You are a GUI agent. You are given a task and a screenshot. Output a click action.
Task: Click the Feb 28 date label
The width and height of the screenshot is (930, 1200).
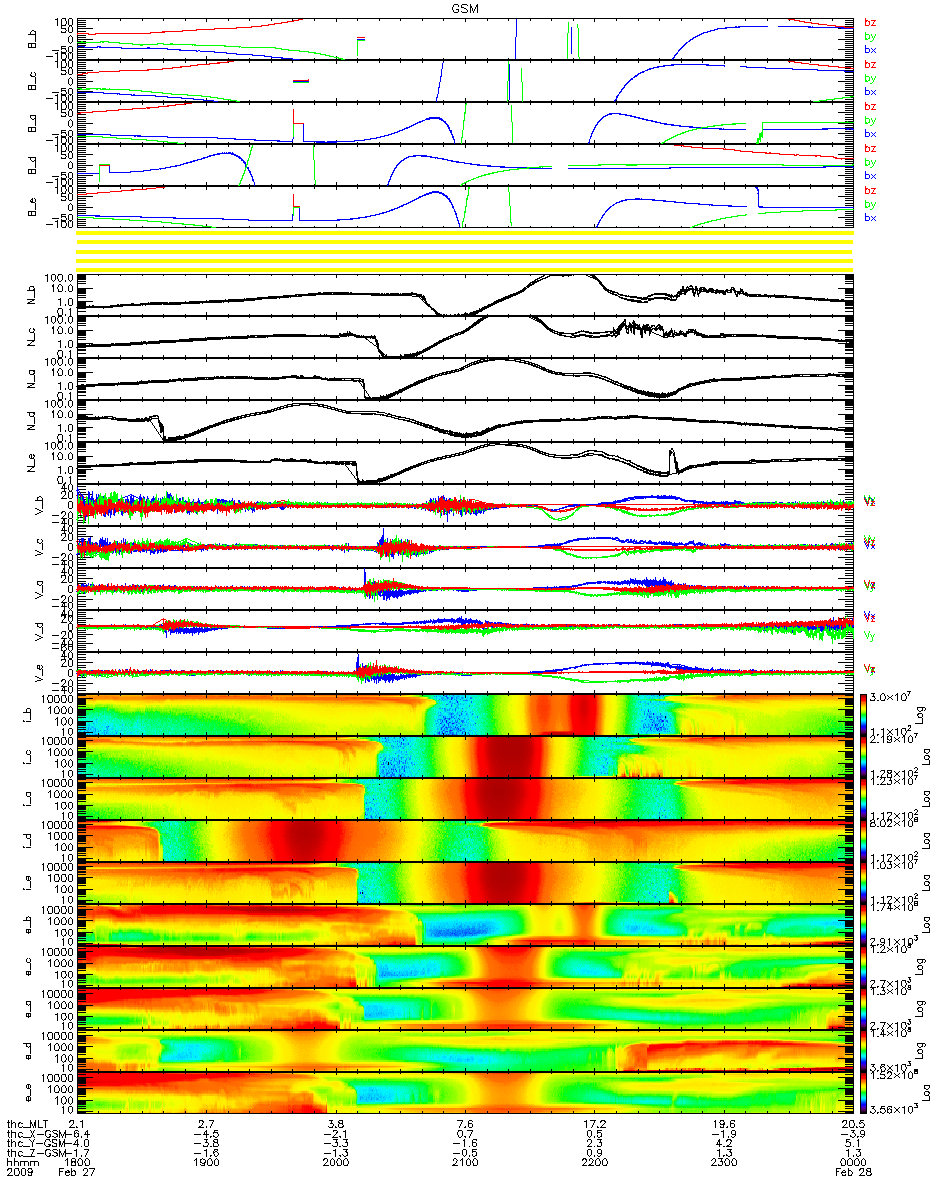click(852, 1174)
